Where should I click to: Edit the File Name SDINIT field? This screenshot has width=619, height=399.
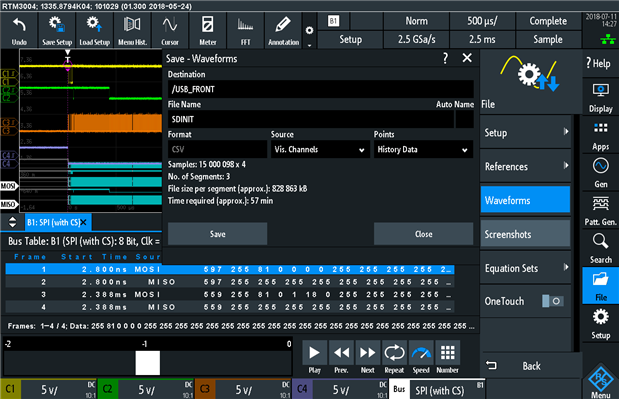pyautogui.click(x=311, y=119)
